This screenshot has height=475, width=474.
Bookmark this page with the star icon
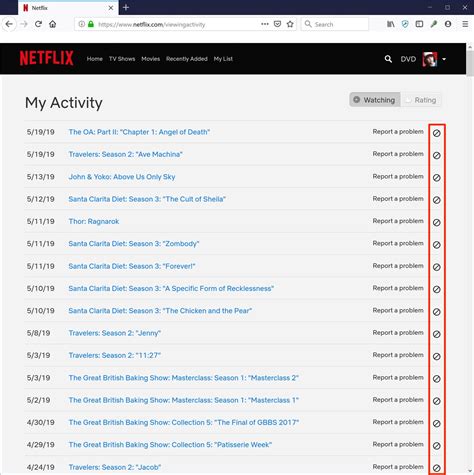(x=290, y=24)
